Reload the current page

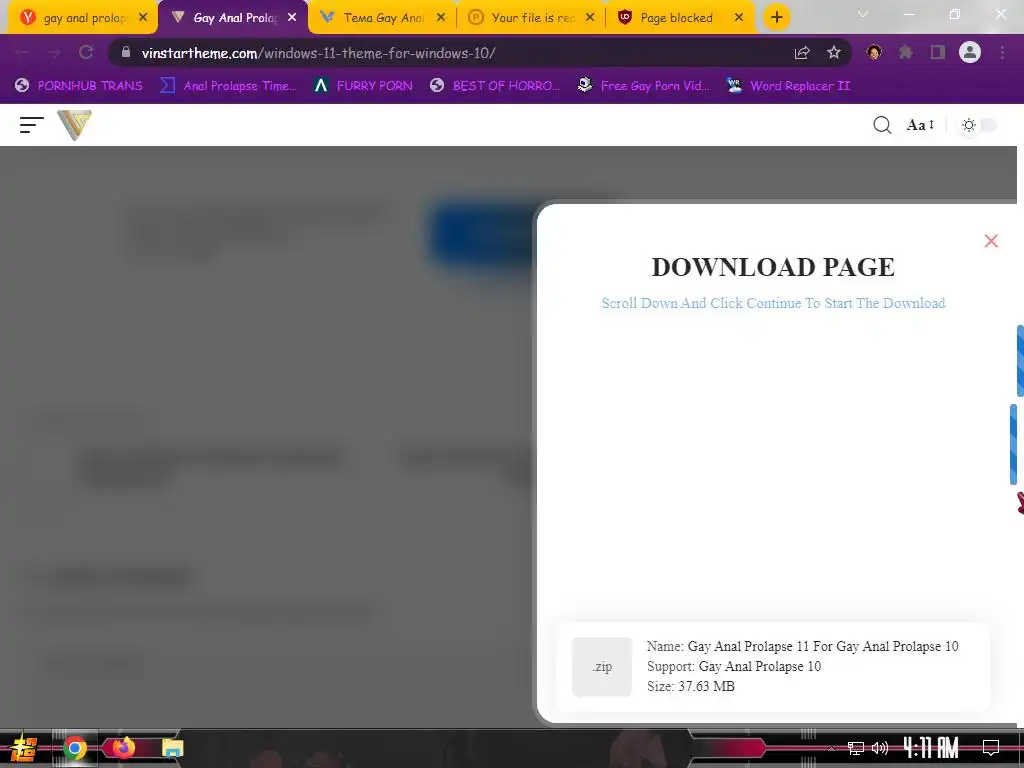click(86, 53)
